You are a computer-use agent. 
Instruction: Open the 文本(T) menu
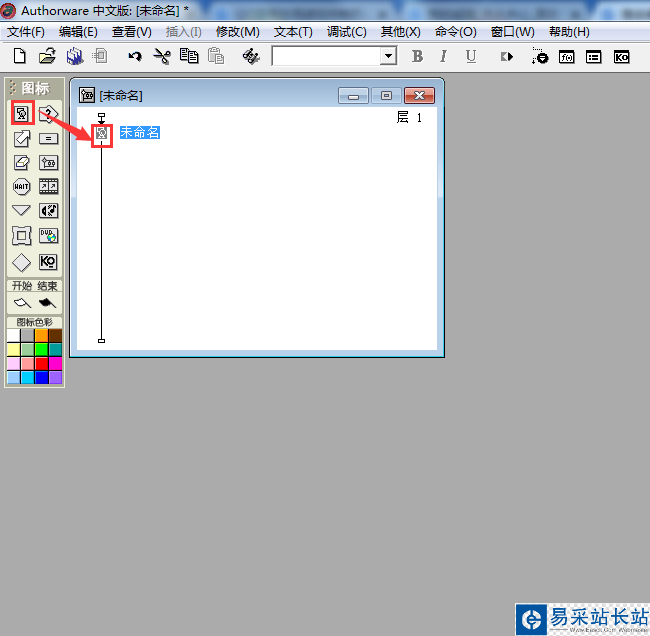pyautogui.click(x=293, y=32)
